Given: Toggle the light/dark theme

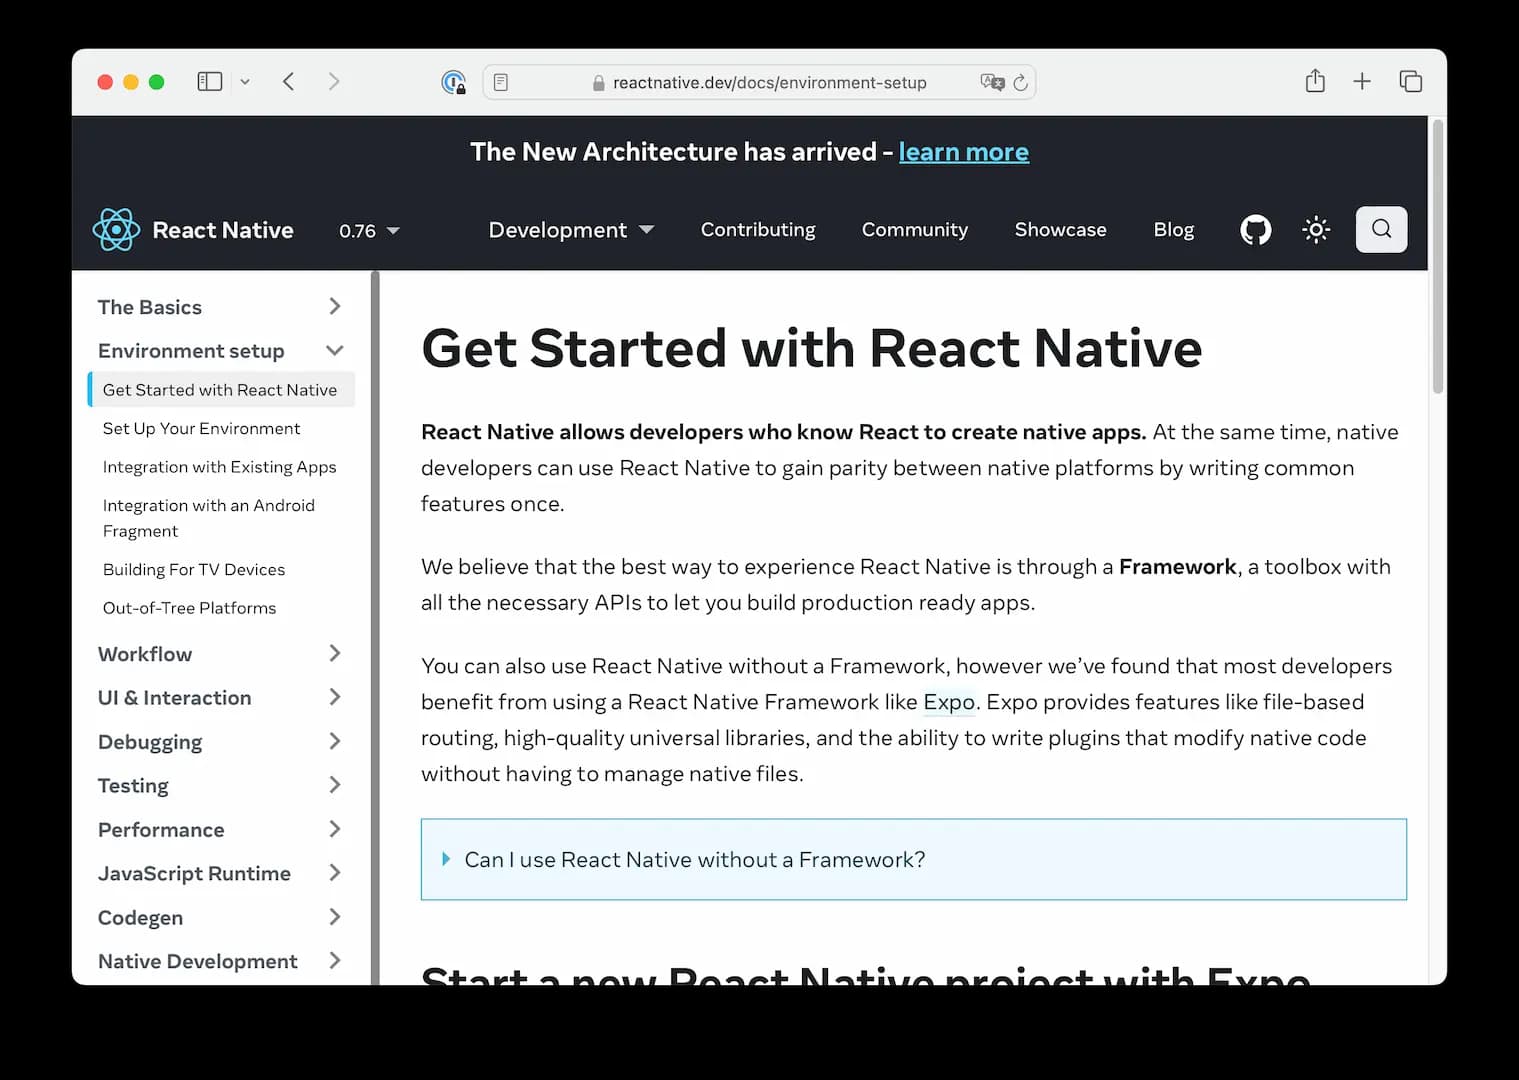Looking at the screenshot, I should pos(1316,230).
